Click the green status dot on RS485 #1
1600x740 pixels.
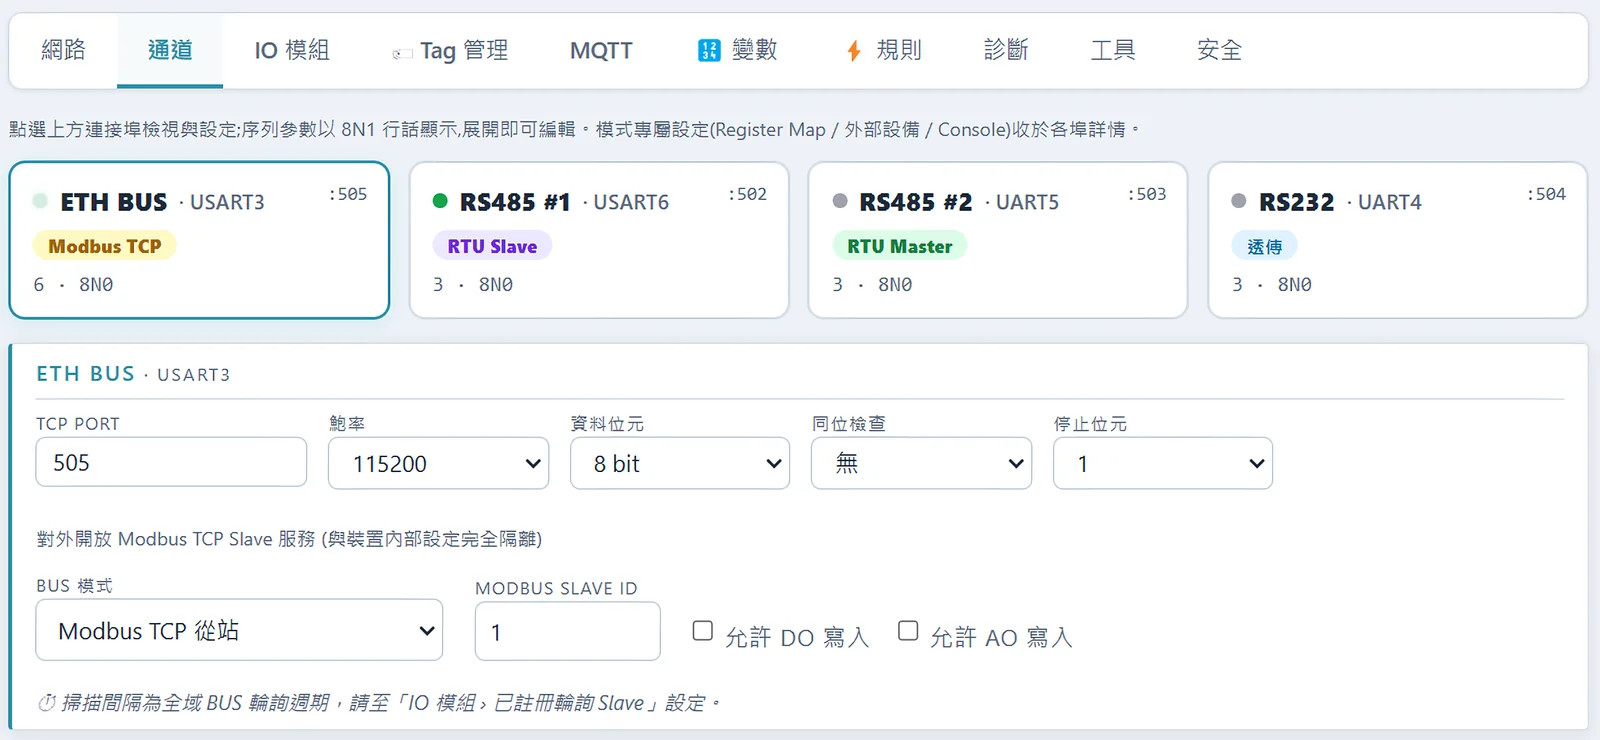click(440, 201)
